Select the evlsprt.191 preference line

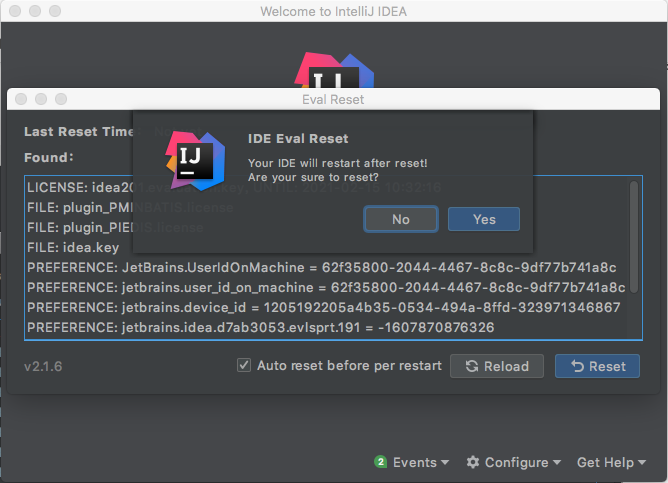(x=261, y=328)
